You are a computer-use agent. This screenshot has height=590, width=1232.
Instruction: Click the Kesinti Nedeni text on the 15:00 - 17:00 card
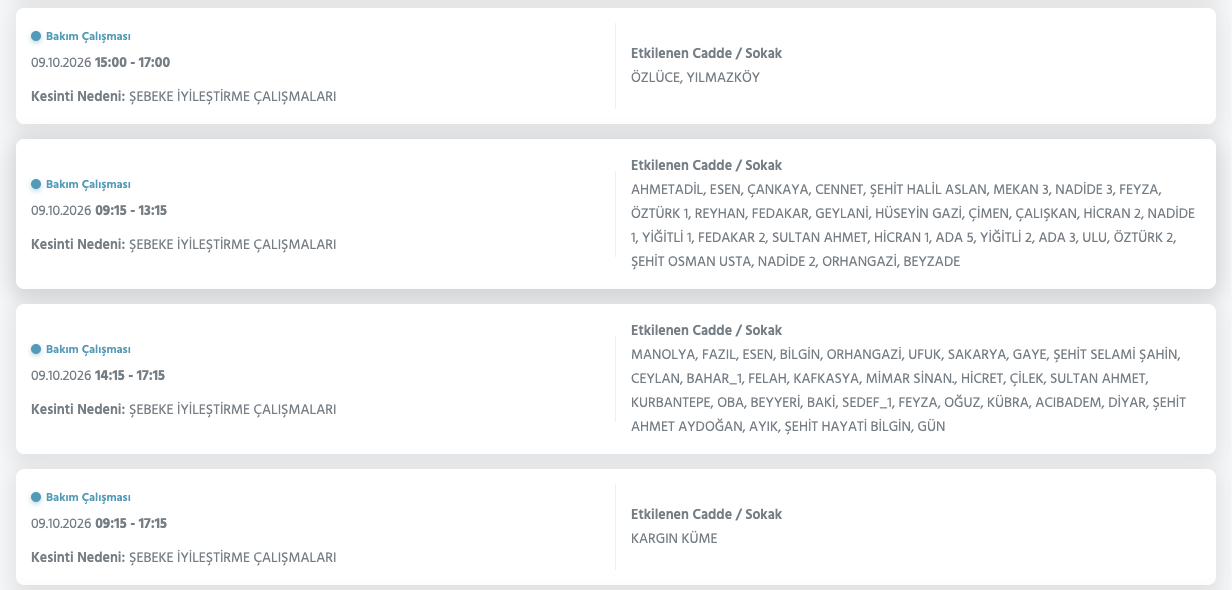tap(184, 97)
